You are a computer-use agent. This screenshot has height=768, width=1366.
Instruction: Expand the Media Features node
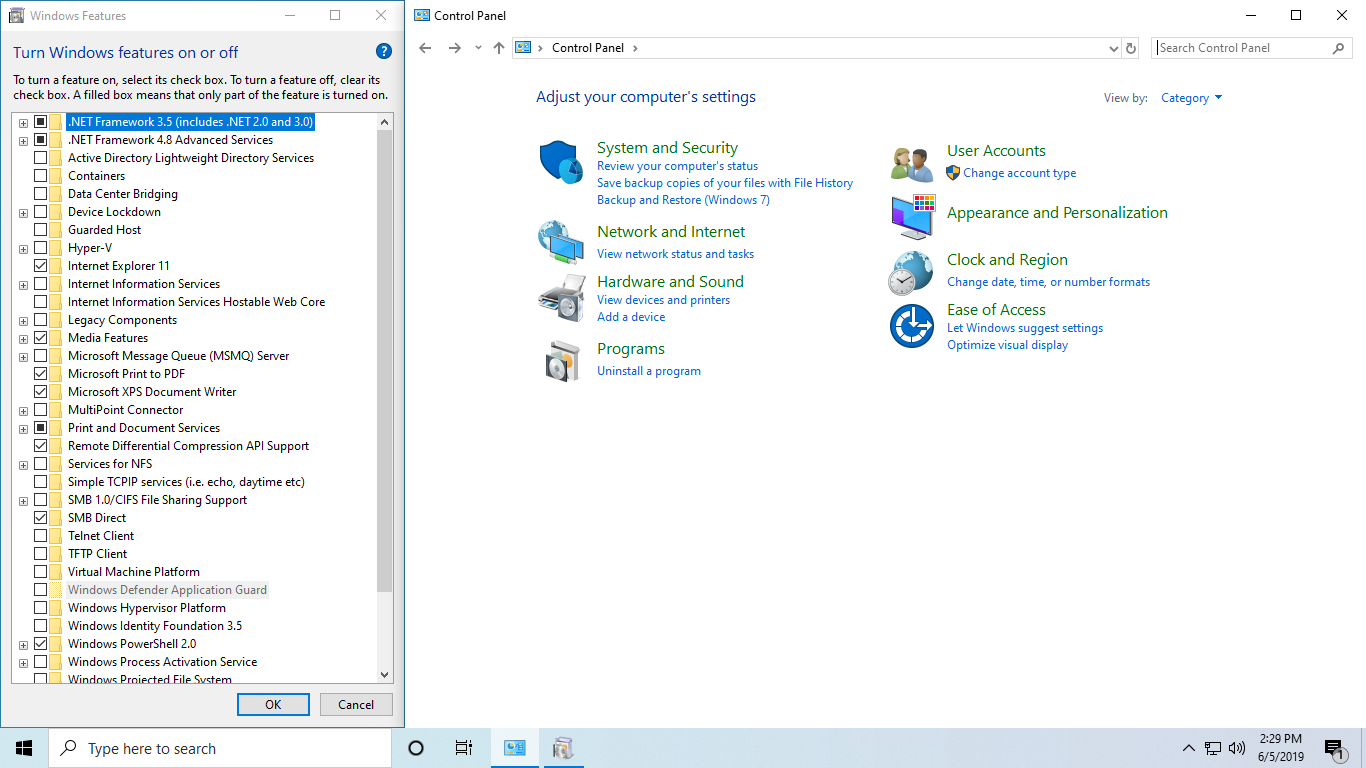coord(23,338)
